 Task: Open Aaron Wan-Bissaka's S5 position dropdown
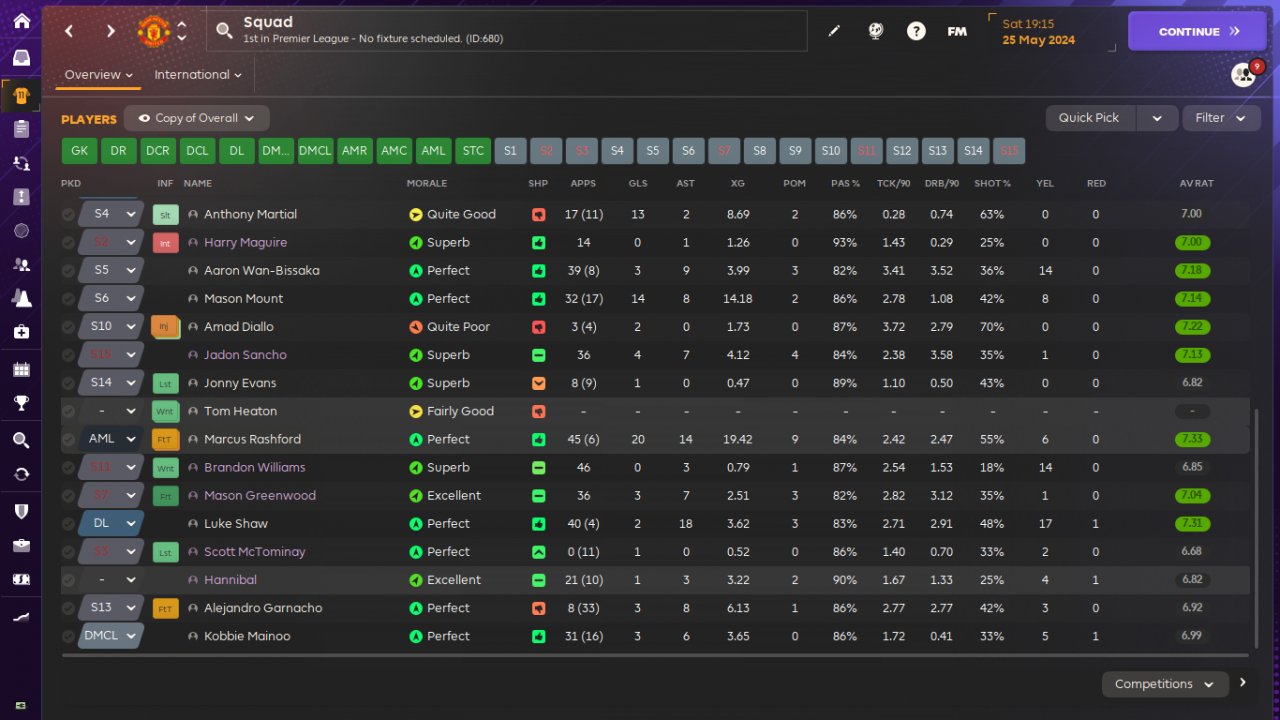[111, 271]
